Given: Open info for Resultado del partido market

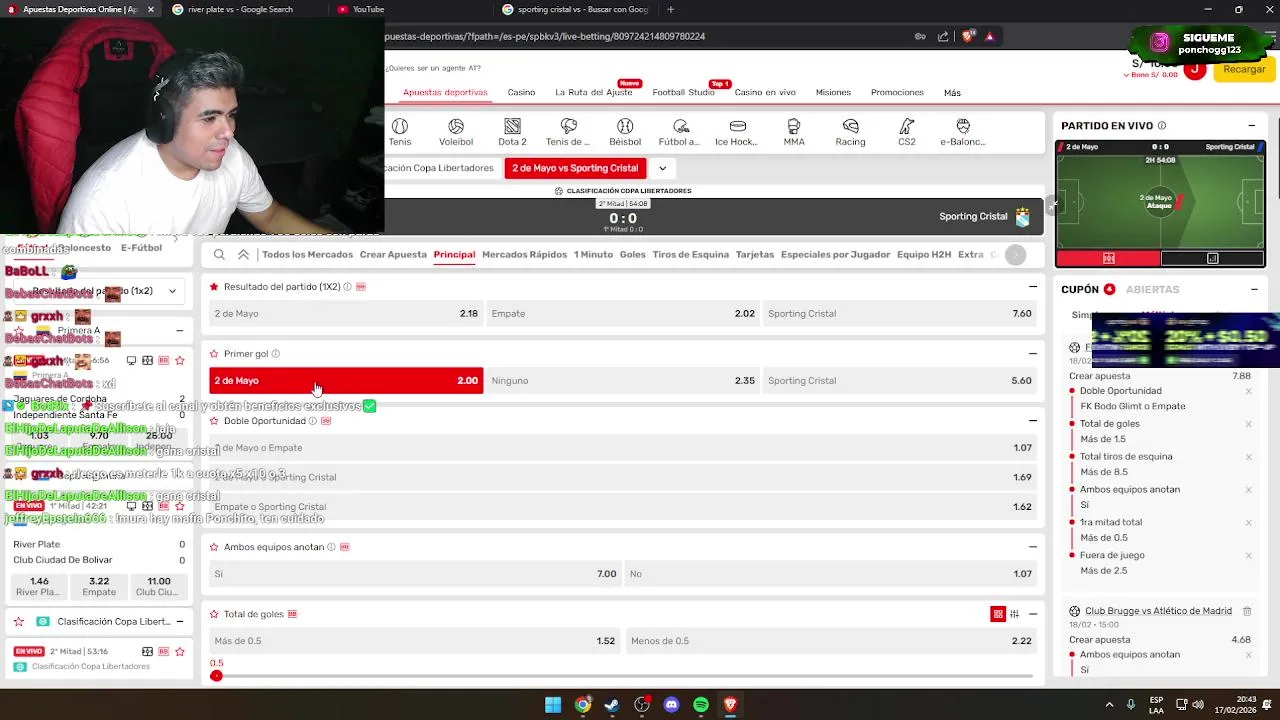Looking at the screenshot, I should [x=347, y=287].
